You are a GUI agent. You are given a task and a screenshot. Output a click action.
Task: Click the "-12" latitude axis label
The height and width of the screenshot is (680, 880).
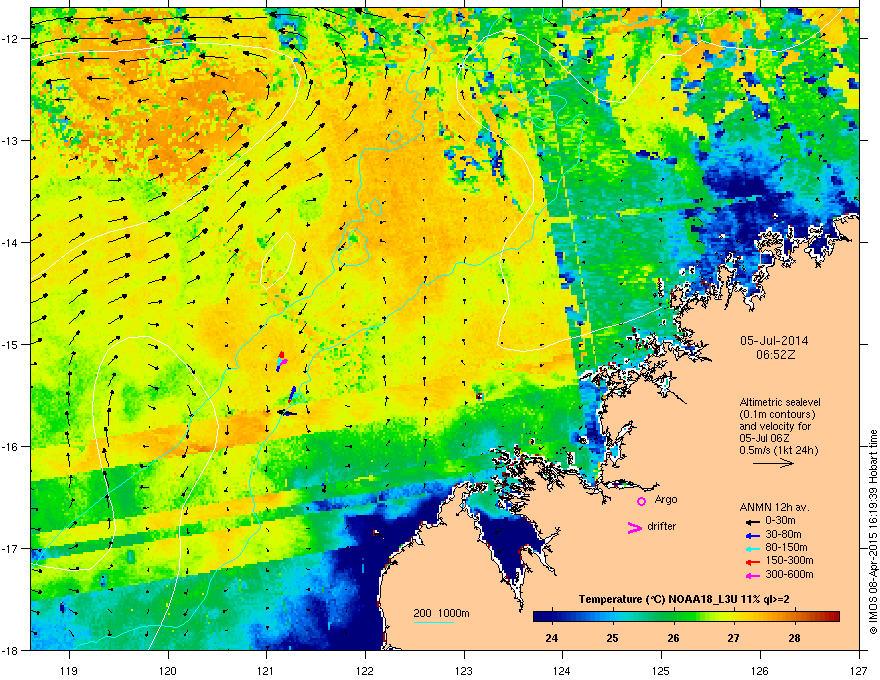tap(11, 39)
